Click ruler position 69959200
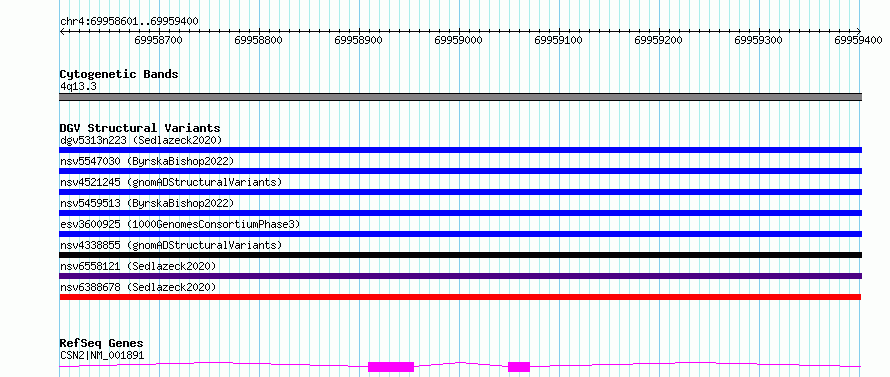 [x=659, y=40]
